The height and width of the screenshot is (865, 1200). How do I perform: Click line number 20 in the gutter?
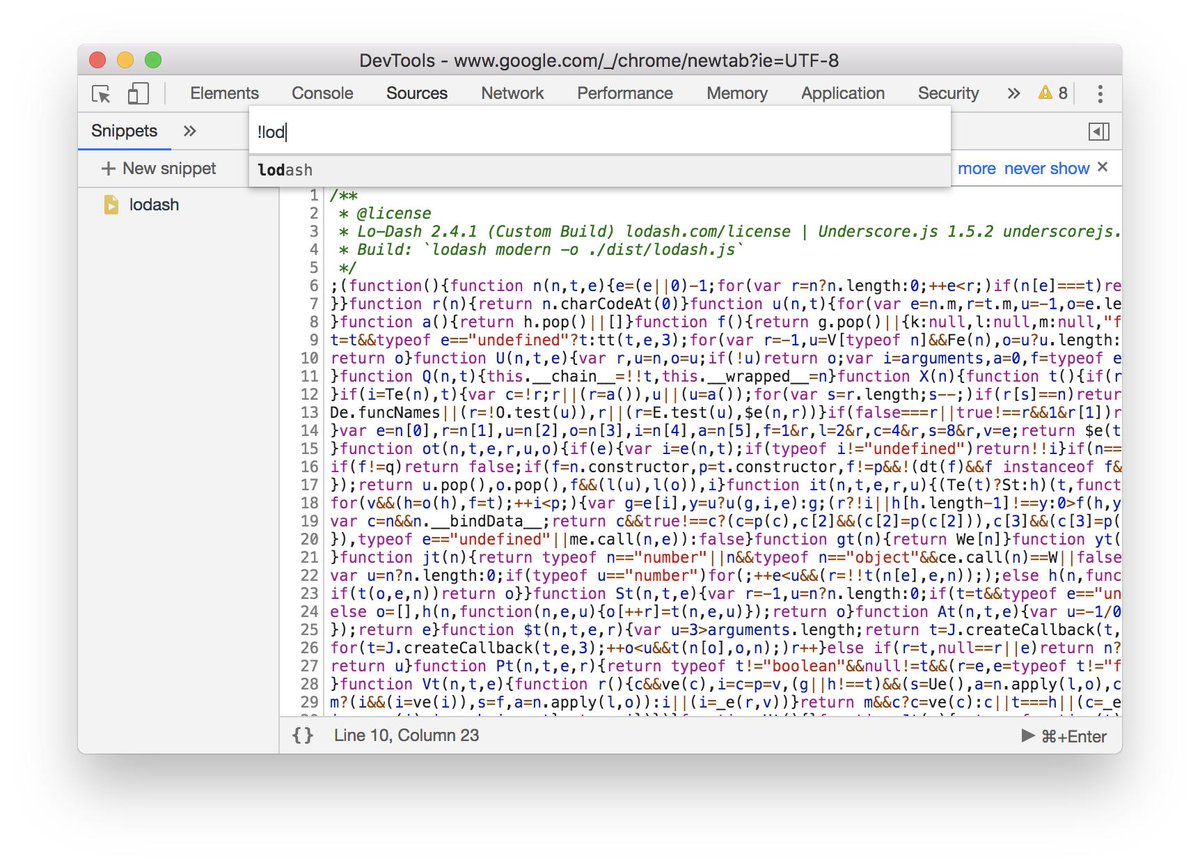(309, 539)
